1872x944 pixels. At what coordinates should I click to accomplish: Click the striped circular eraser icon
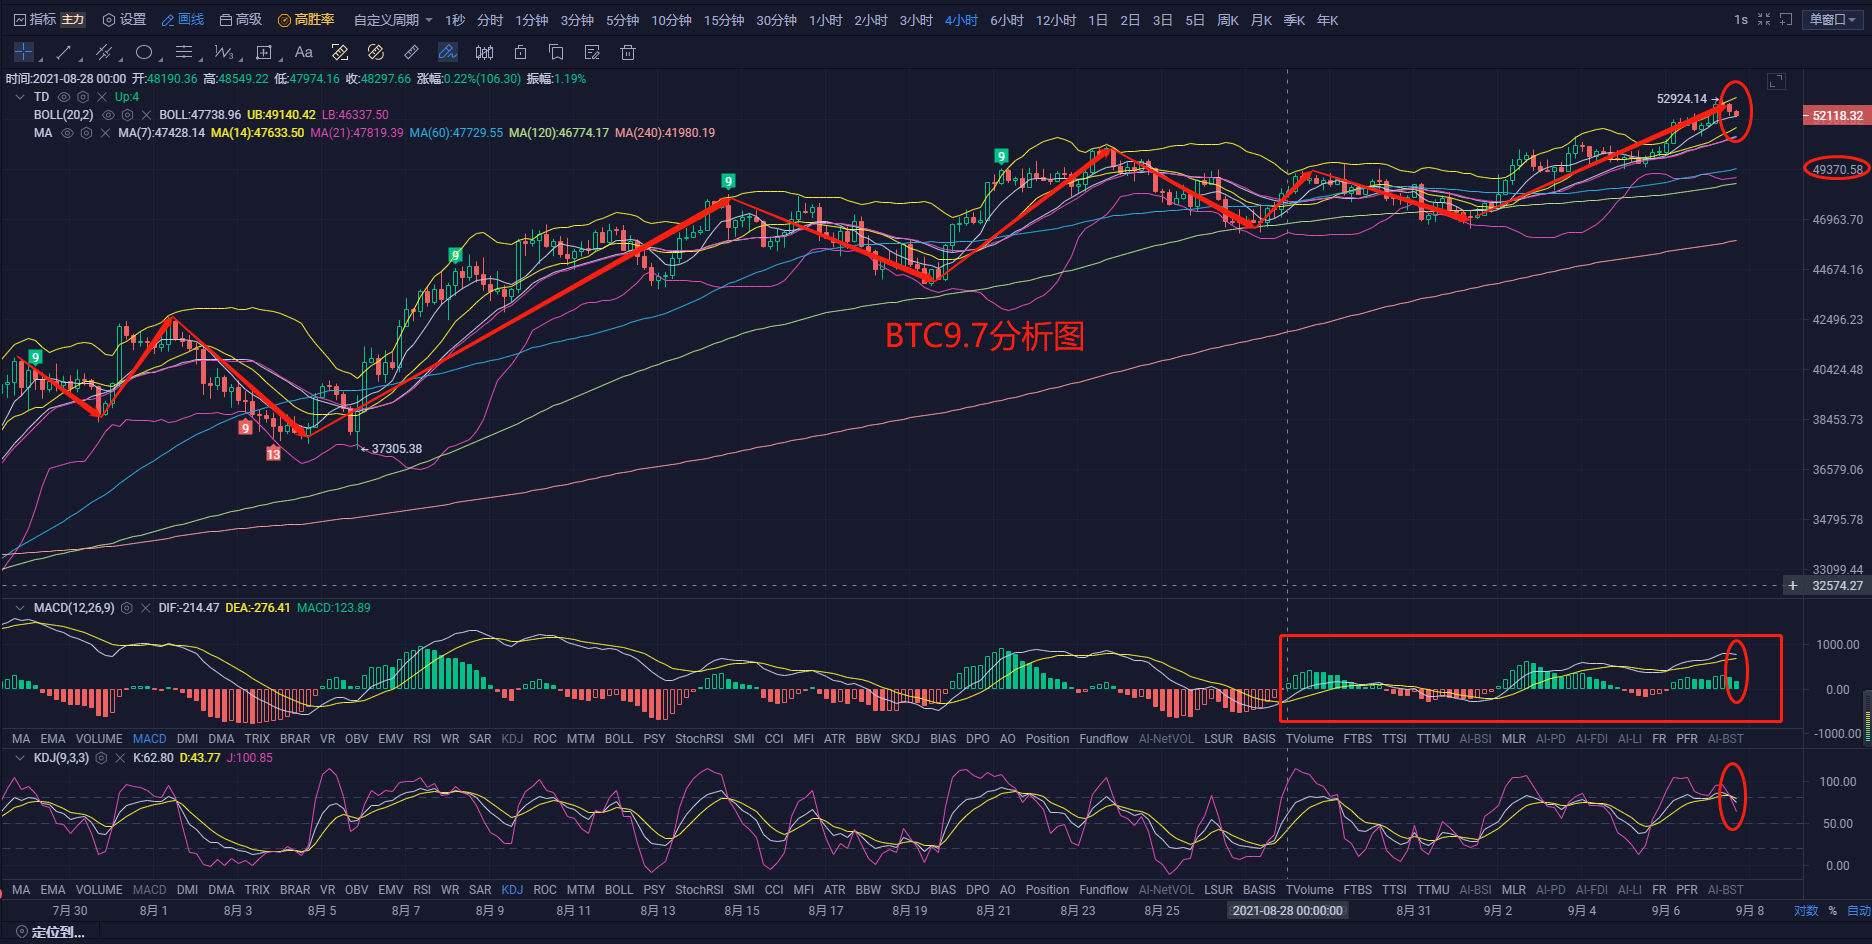coord(376,52)
